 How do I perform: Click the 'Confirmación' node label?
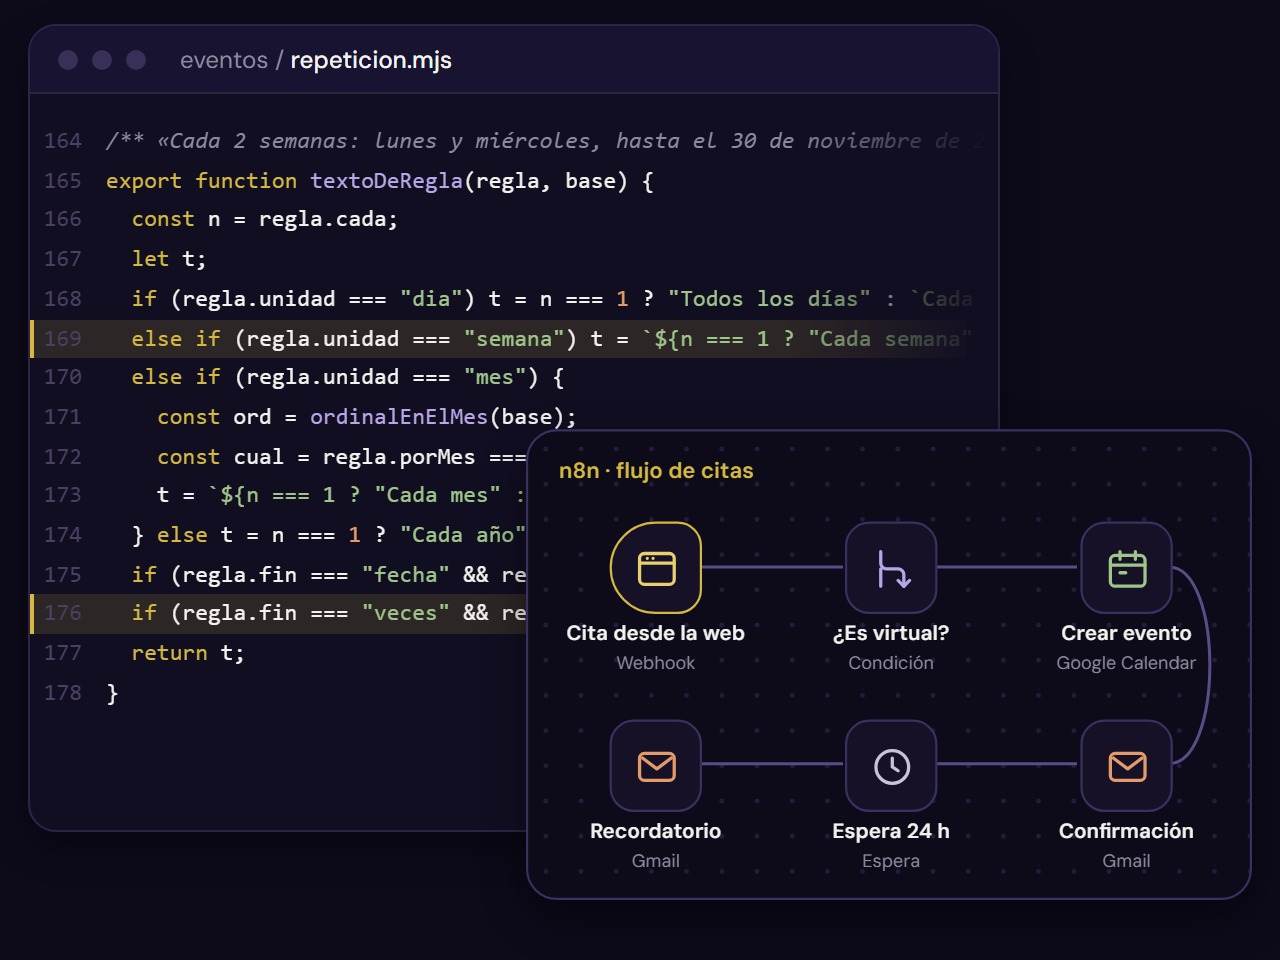[x=1126, y=831]
